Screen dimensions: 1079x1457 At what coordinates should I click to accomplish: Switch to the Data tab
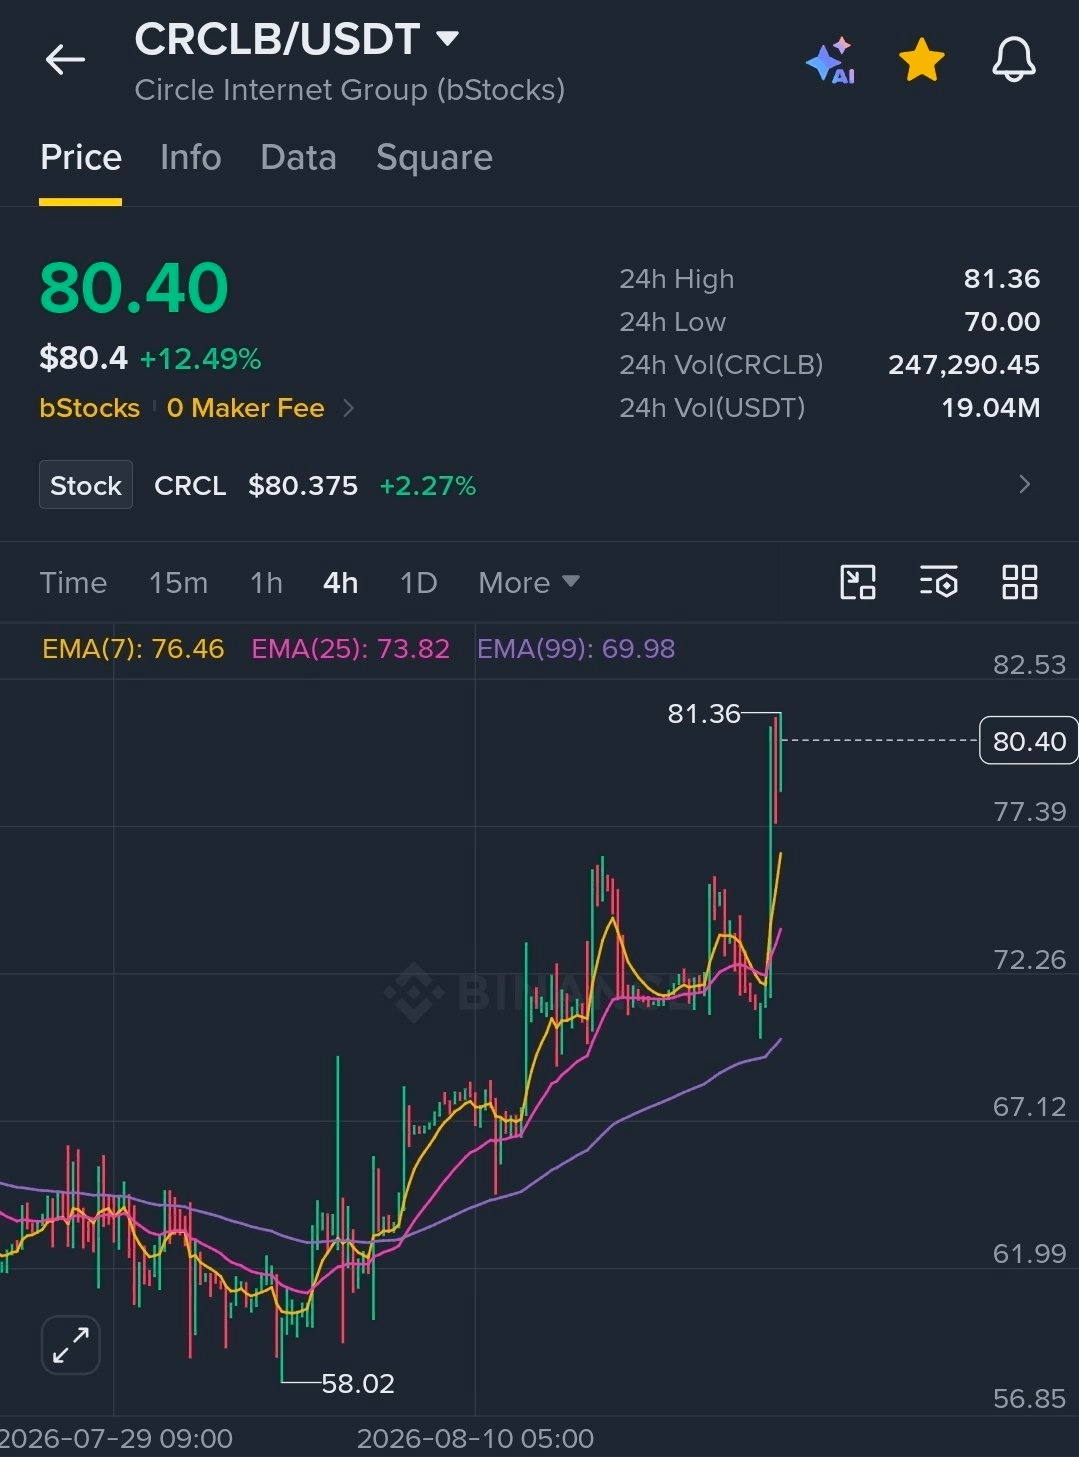pos(298,158)
